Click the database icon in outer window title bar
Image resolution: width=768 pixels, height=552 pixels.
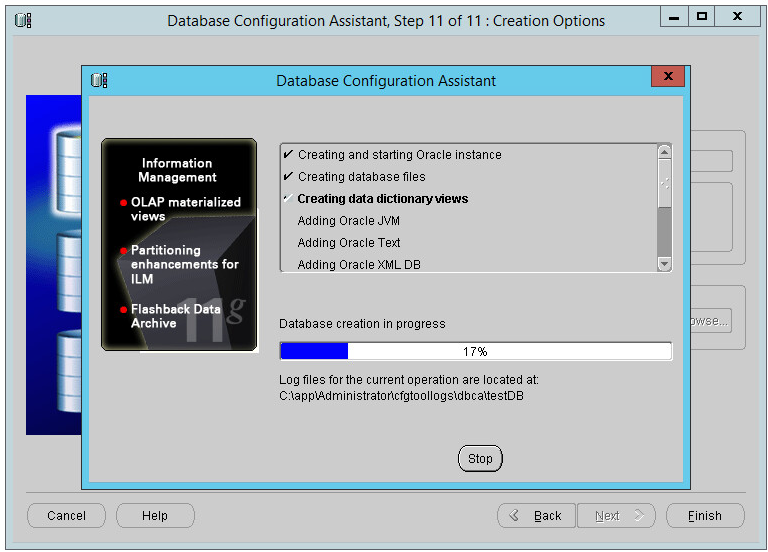(x=23, y=21)
